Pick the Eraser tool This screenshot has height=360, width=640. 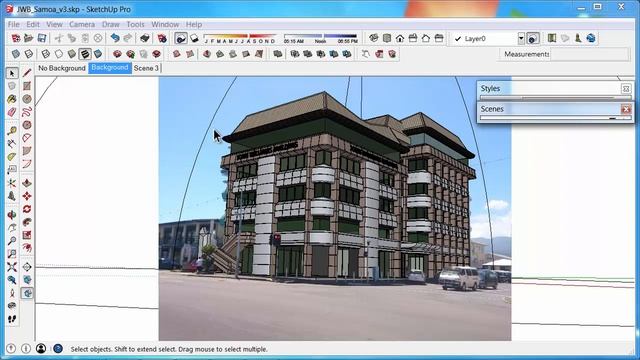pyautogui.click(x=12, y=111)
